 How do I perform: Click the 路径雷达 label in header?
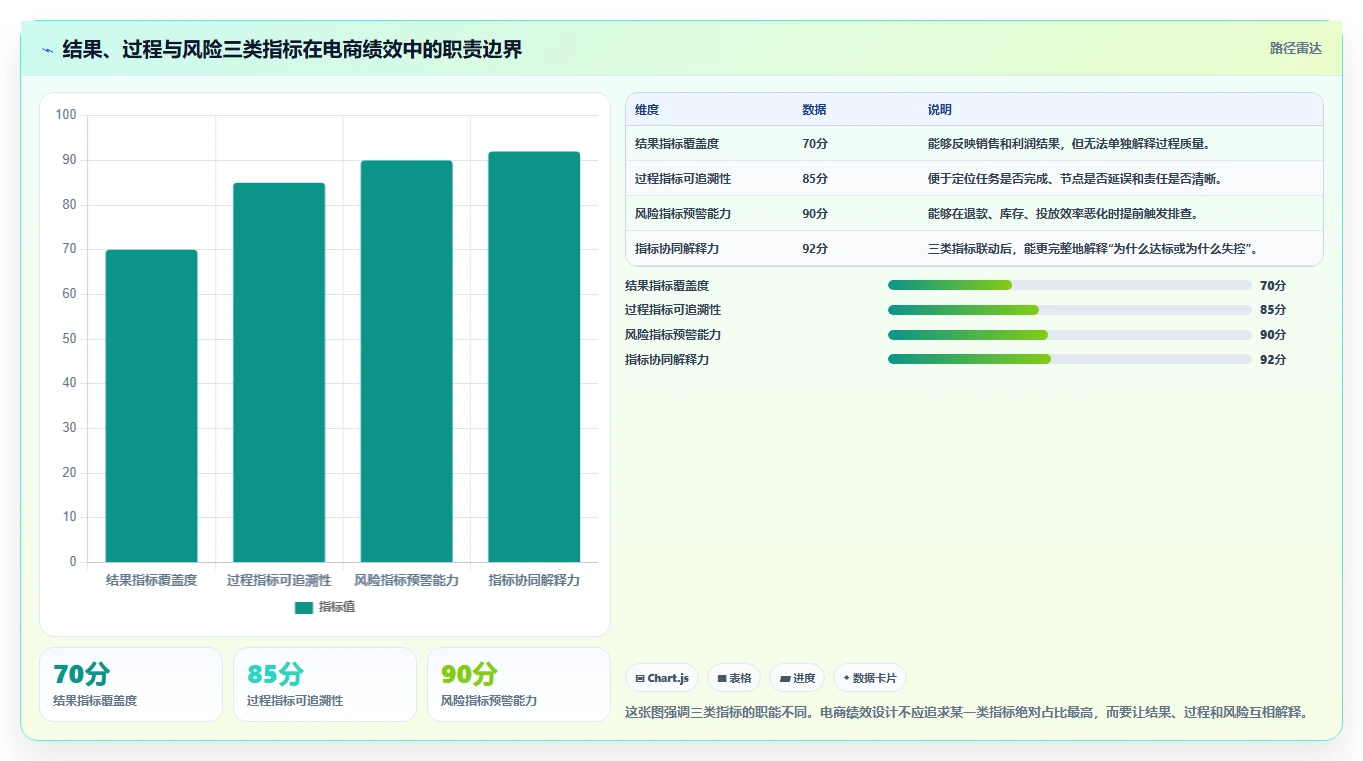pyautogui.click(x=1296, y=48)
